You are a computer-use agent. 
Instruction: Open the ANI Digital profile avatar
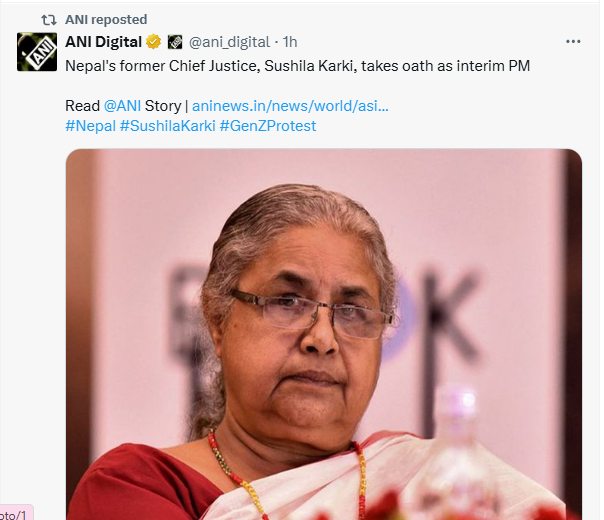(37, 51)
